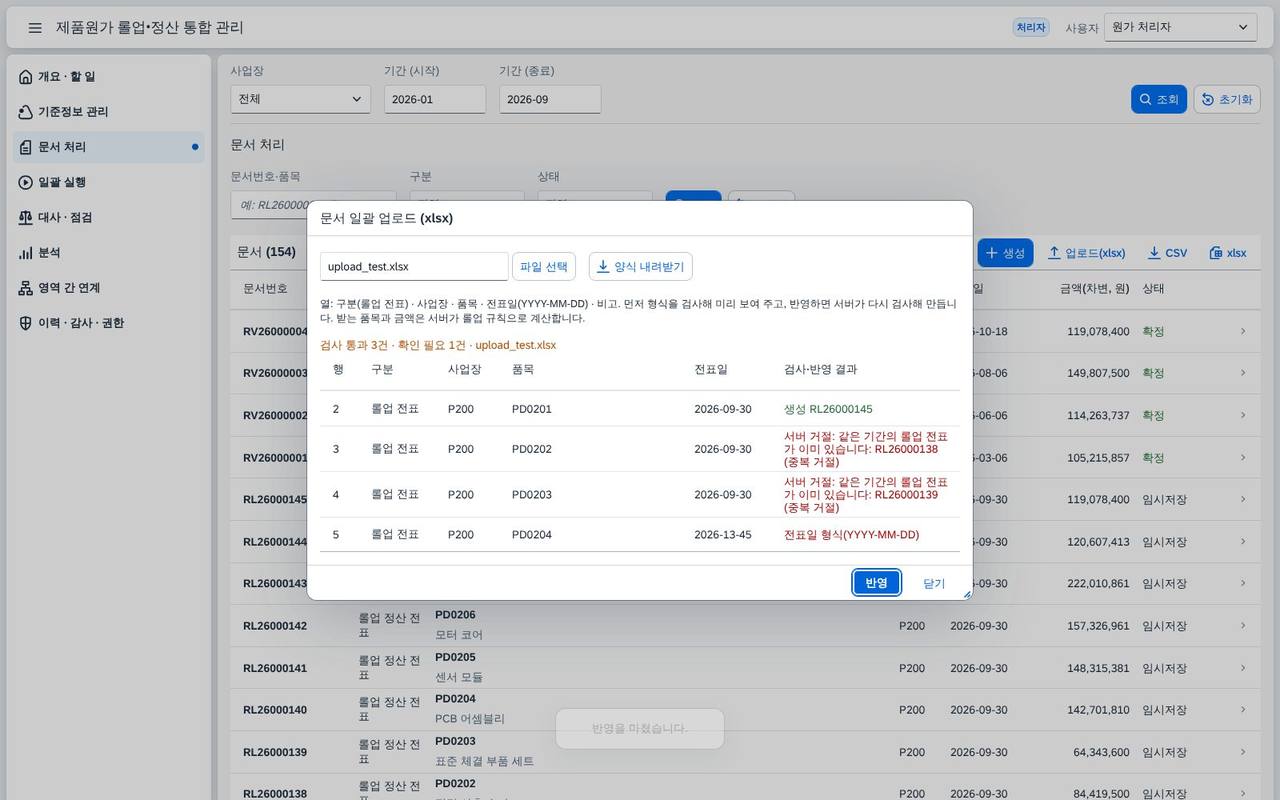Click PD0204 in the upload results

click(x=532, y=535)
